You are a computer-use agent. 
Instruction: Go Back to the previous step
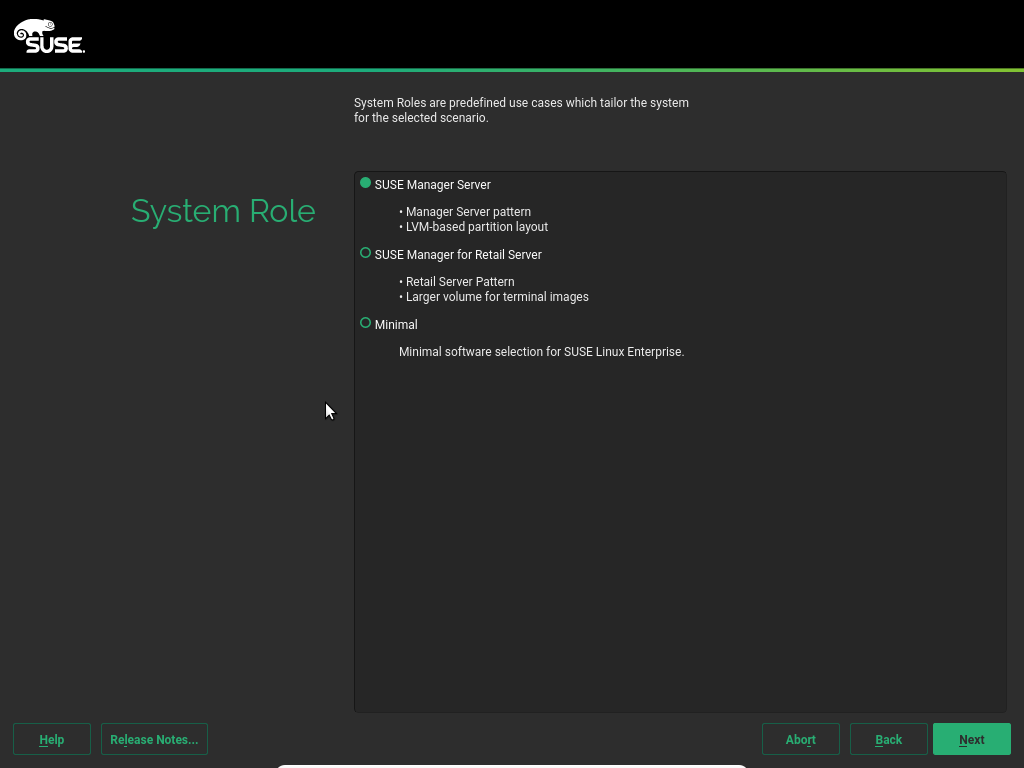[888, 739]
